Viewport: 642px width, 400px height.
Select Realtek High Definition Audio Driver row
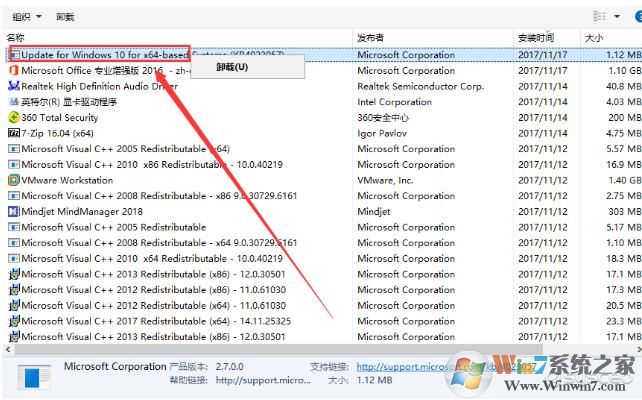(99, 86)
